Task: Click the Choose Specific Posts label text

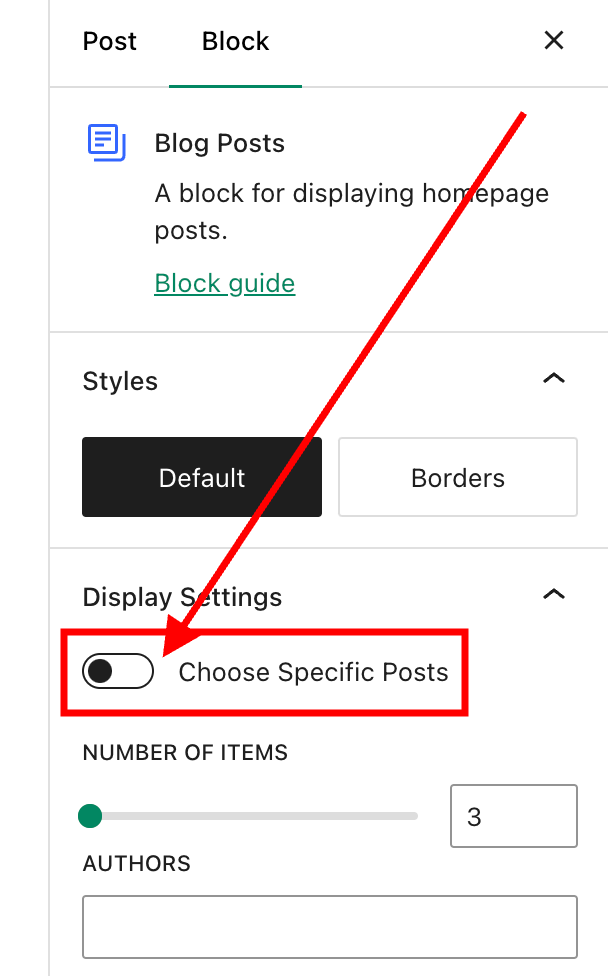Action: 313,672
